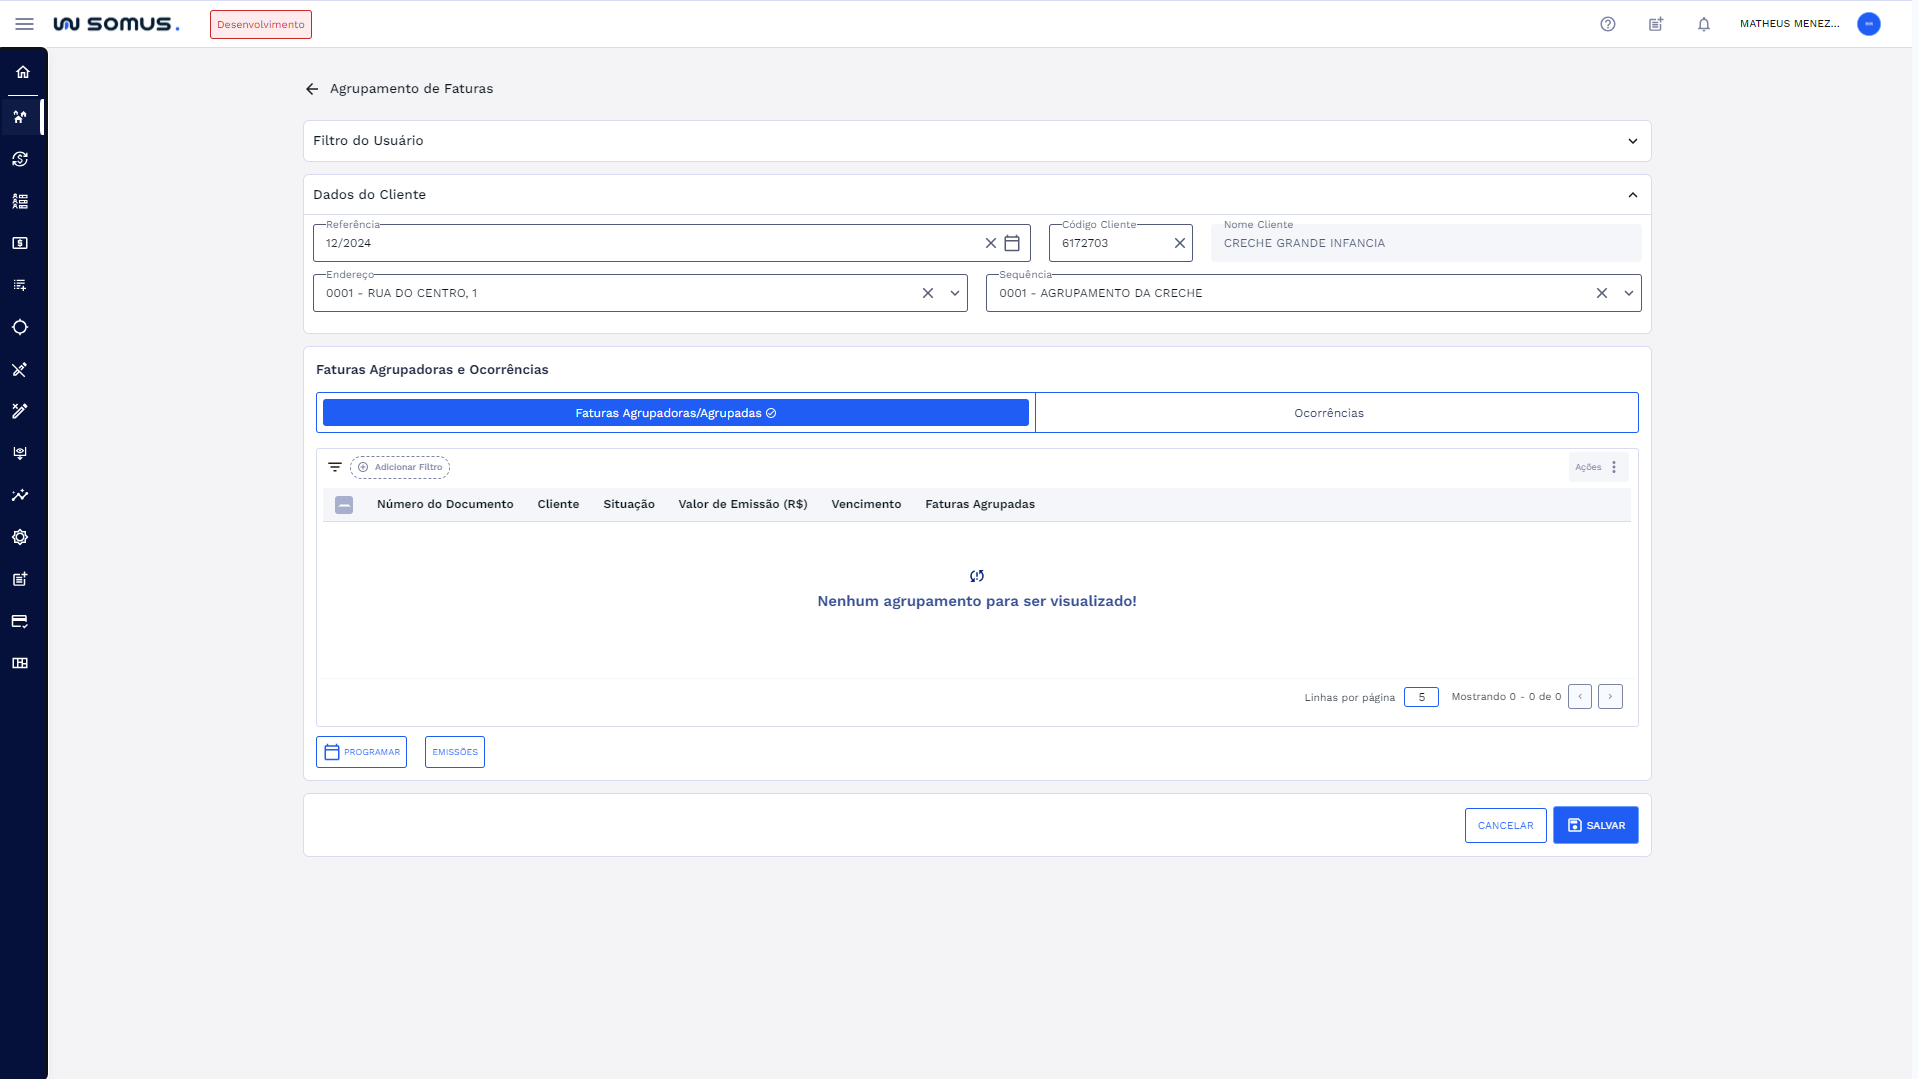Viewport: 1918px width, 1079px height.
Task: Click the table filter list icon
Action: point(335,467)
